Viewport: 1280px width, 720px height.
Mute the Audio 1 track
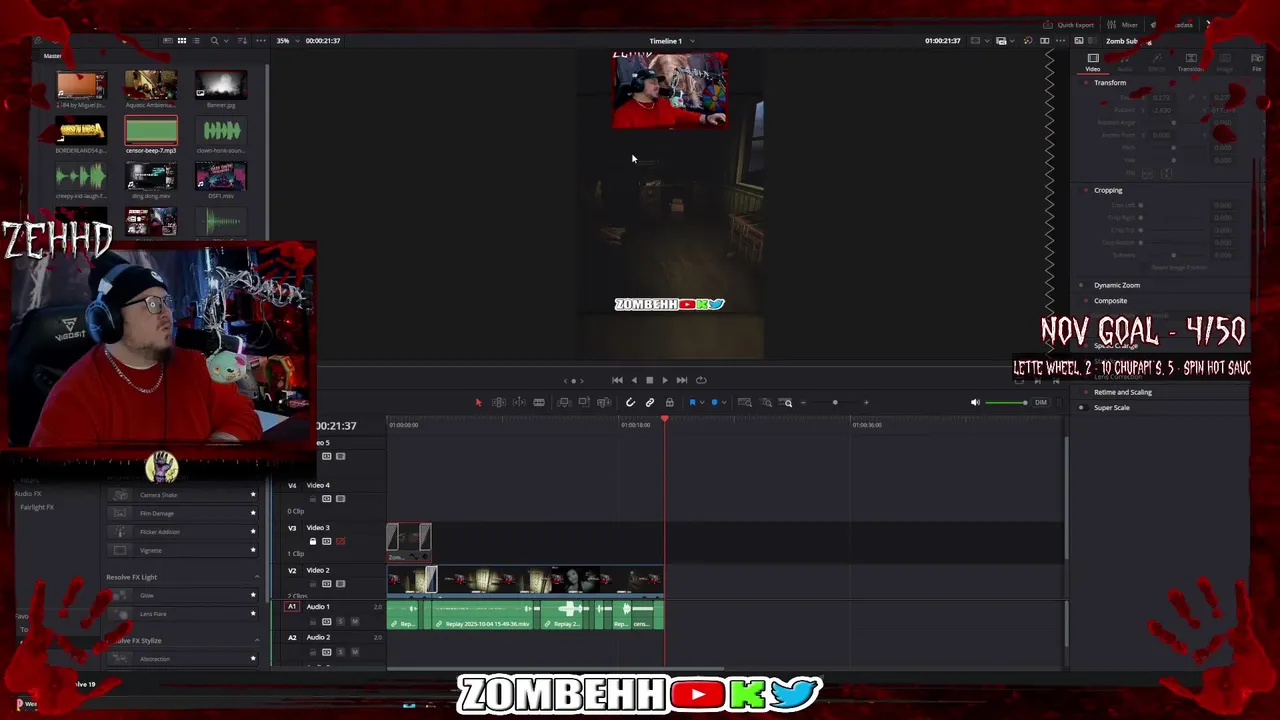[354, 622]
